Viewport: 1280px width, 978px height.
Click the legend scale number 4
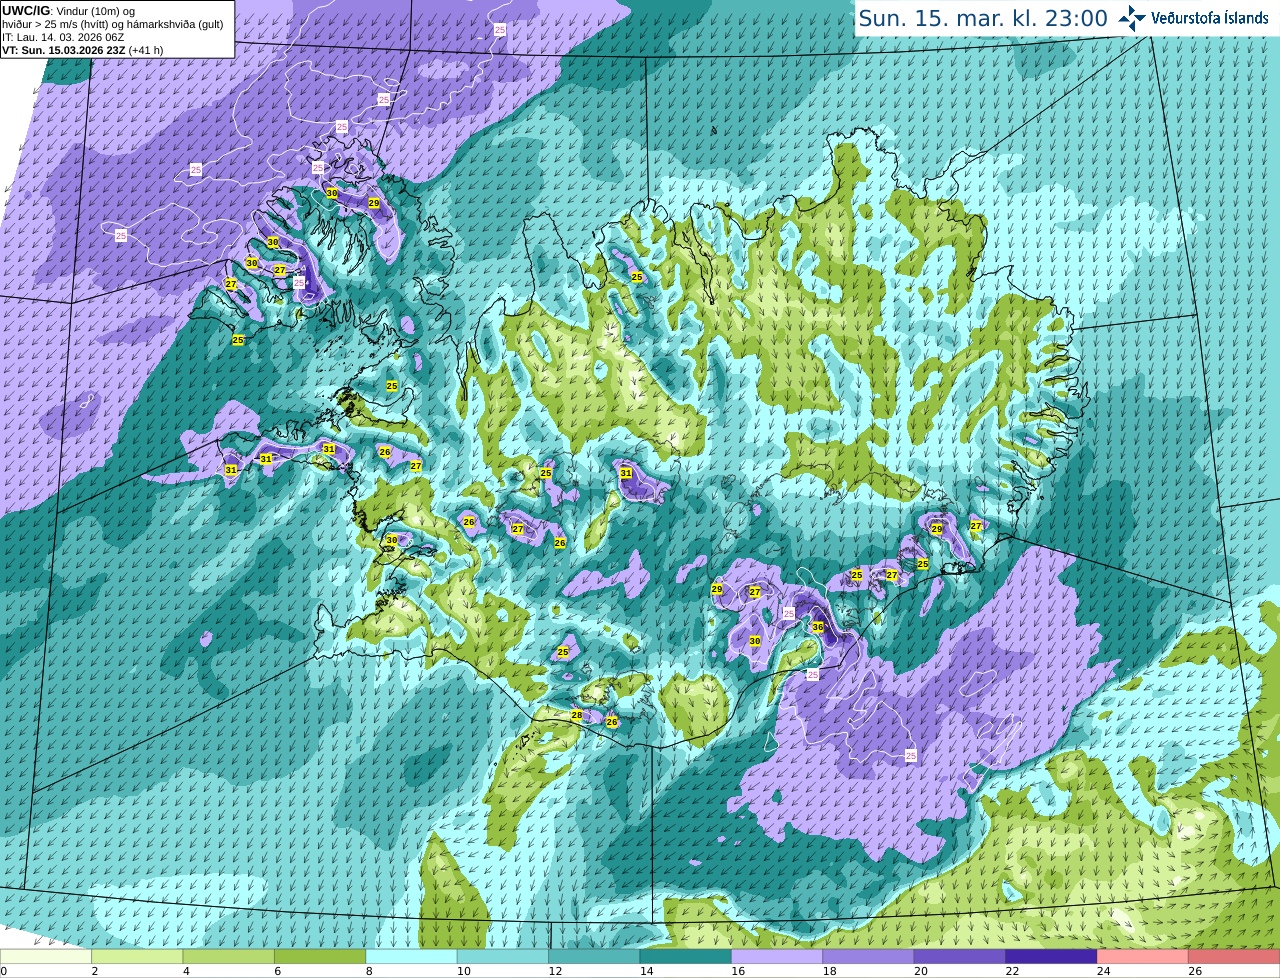click(186, 971)
